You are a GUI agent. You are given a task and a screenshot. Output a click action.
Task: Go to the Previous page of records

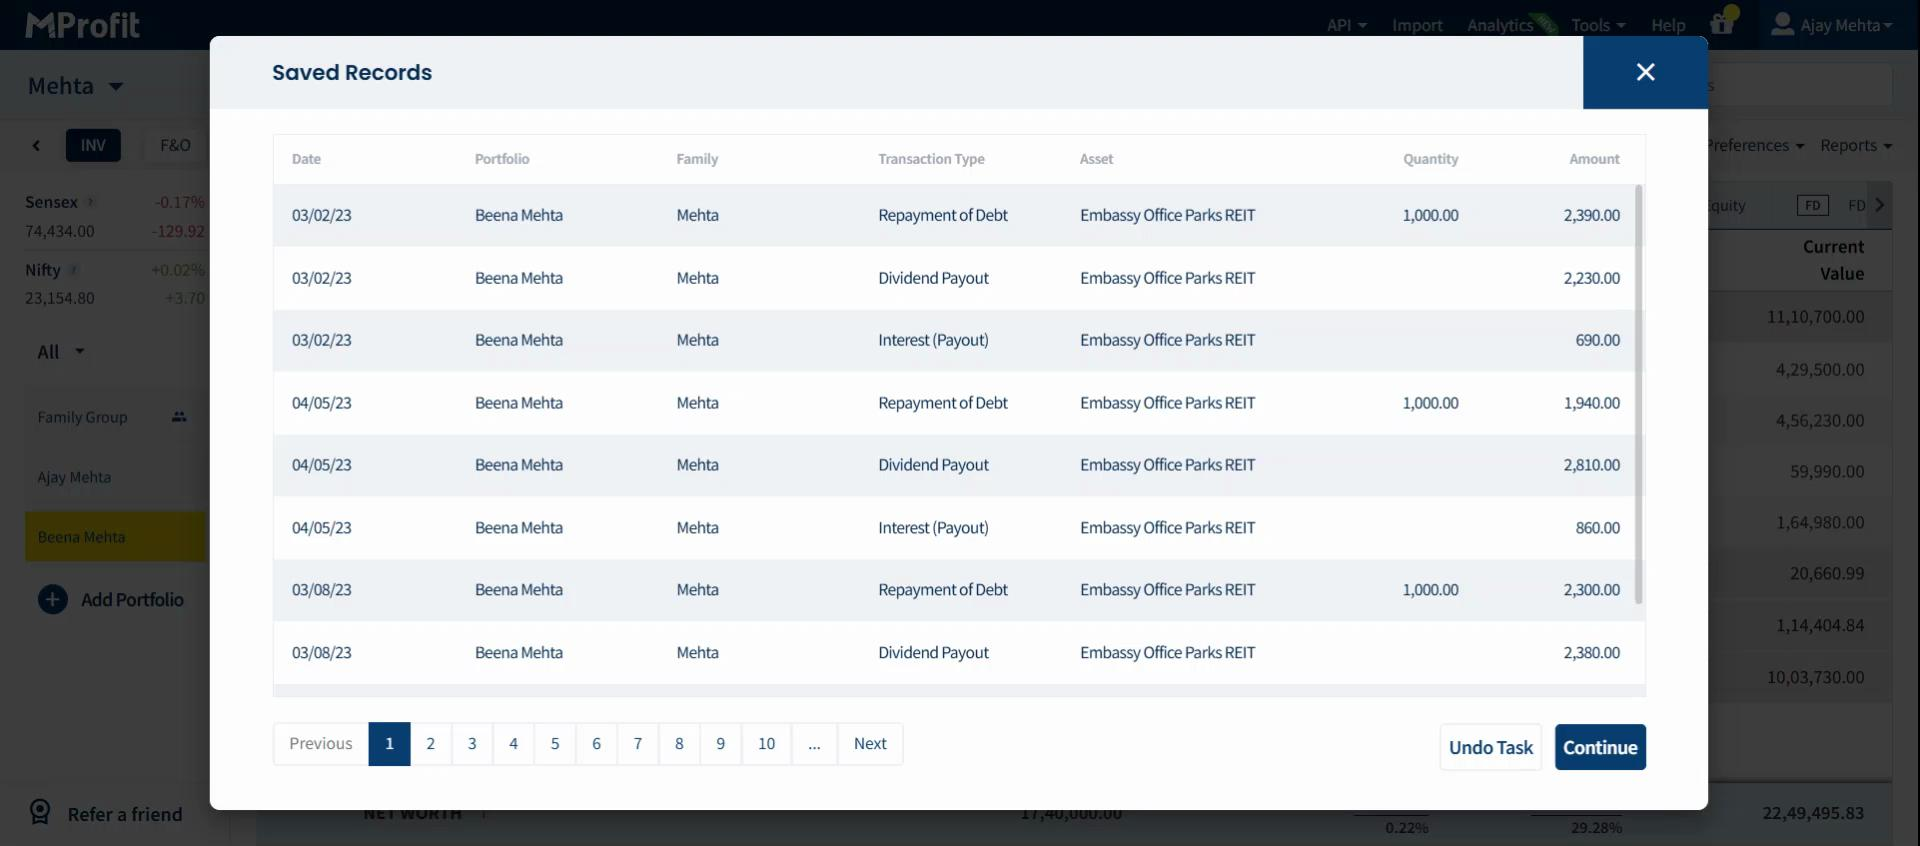(321, 744)
